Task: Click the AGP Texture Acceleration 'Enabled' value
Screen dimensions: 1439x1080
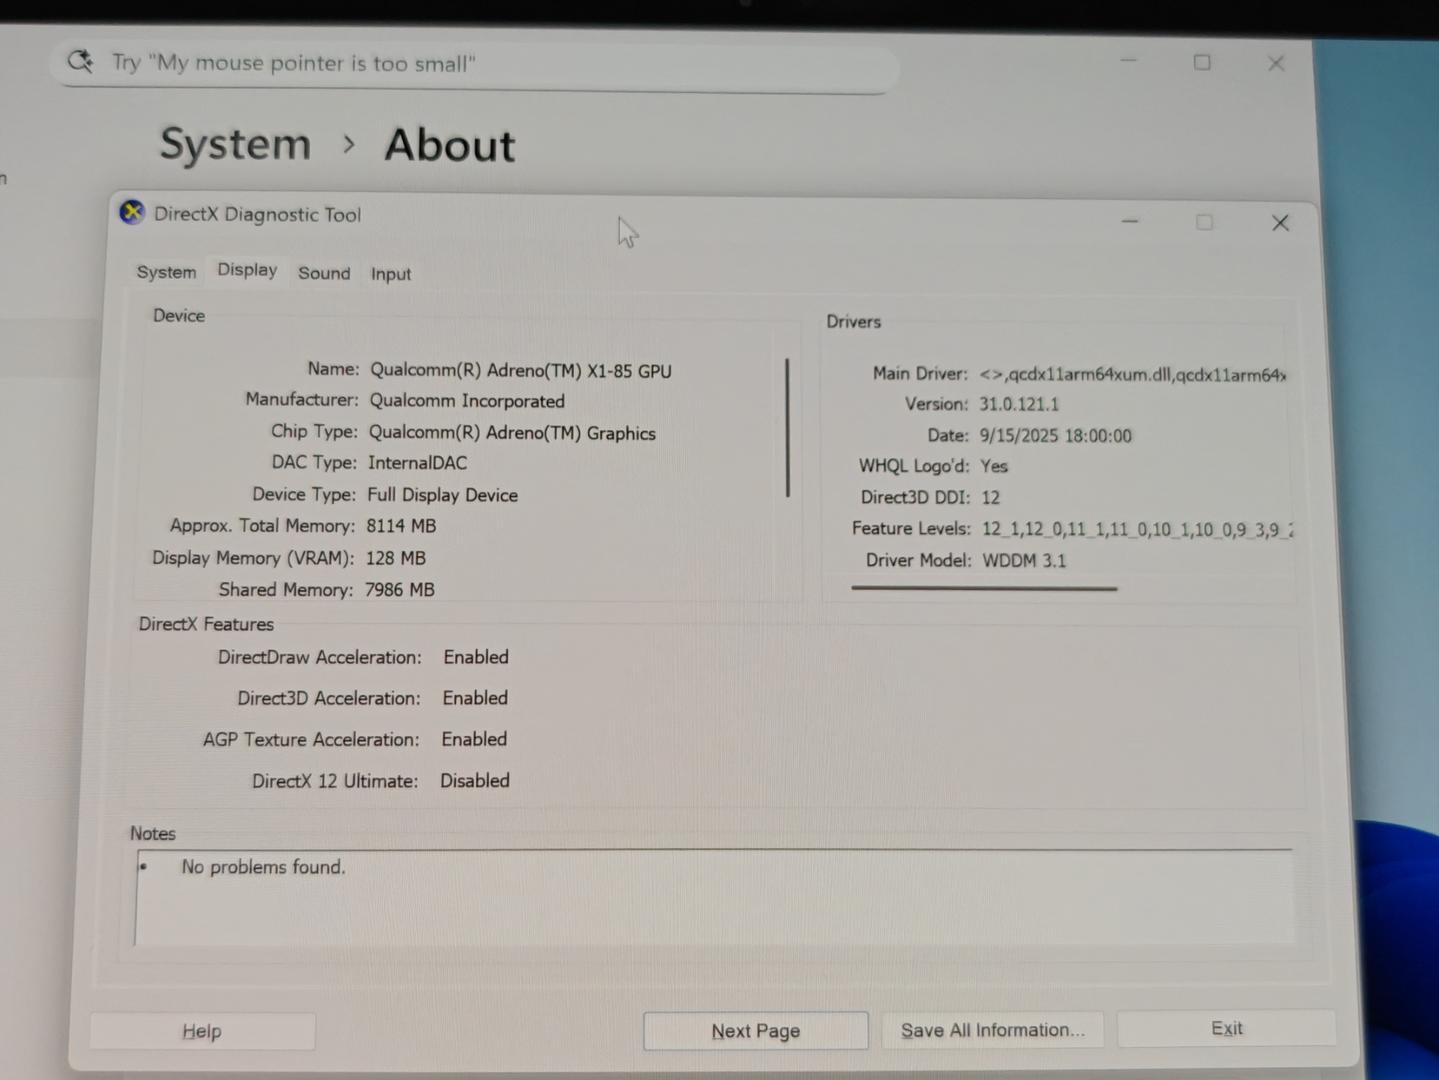Action: coord(474,739)
